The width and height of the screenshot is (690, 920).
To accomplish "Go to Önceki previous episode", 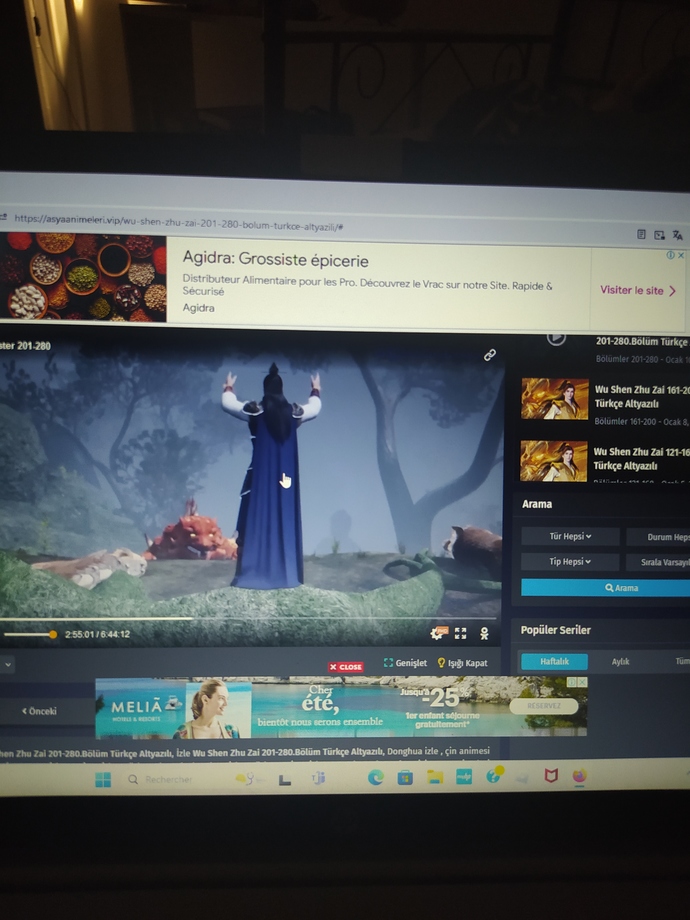I will pyautogui.click(x=39, y=711).
